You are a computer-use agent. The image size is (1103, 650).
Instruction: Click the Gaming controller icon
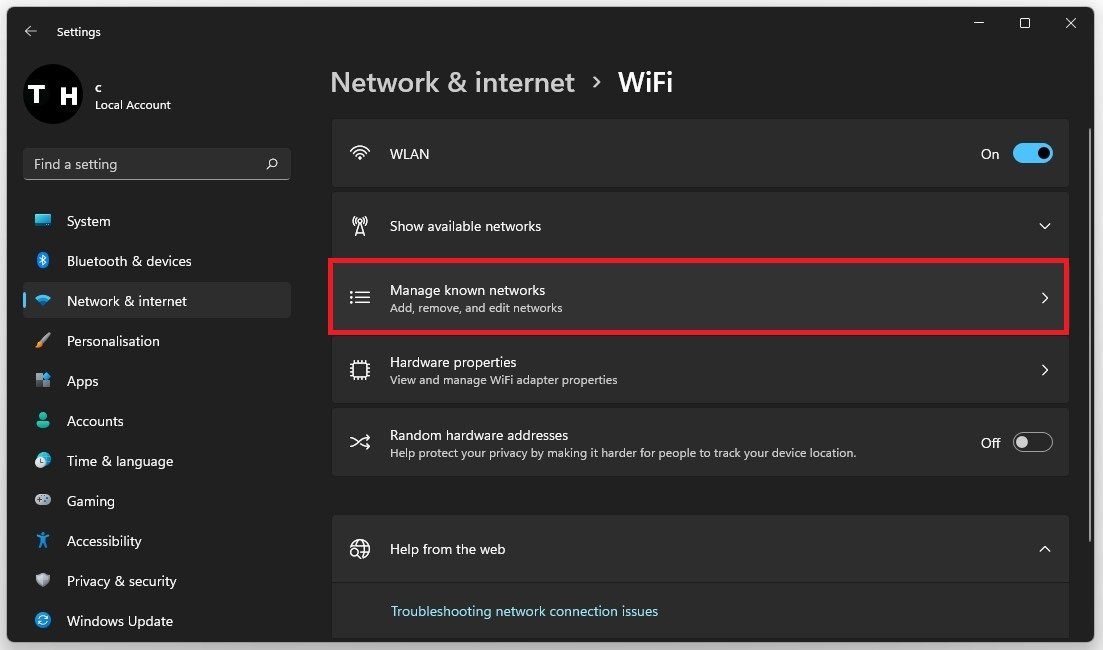(43, 501)
